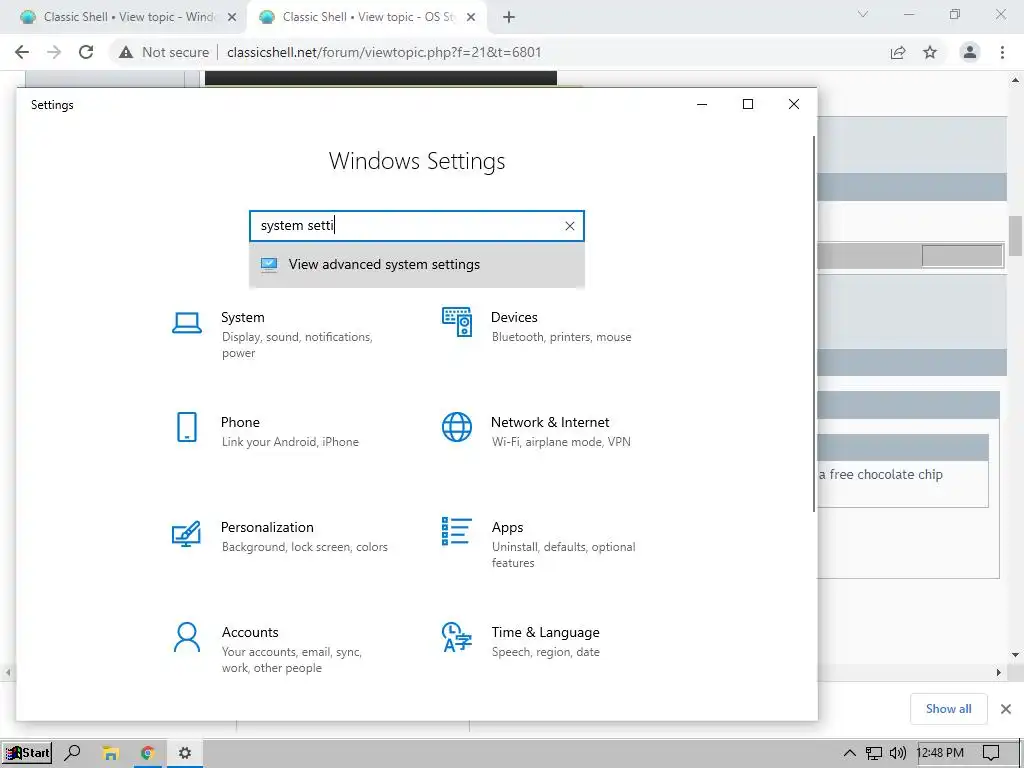Minimize the Settings window
The width and height of the screenshot is (1024, 768).
[x=702, y=104]
